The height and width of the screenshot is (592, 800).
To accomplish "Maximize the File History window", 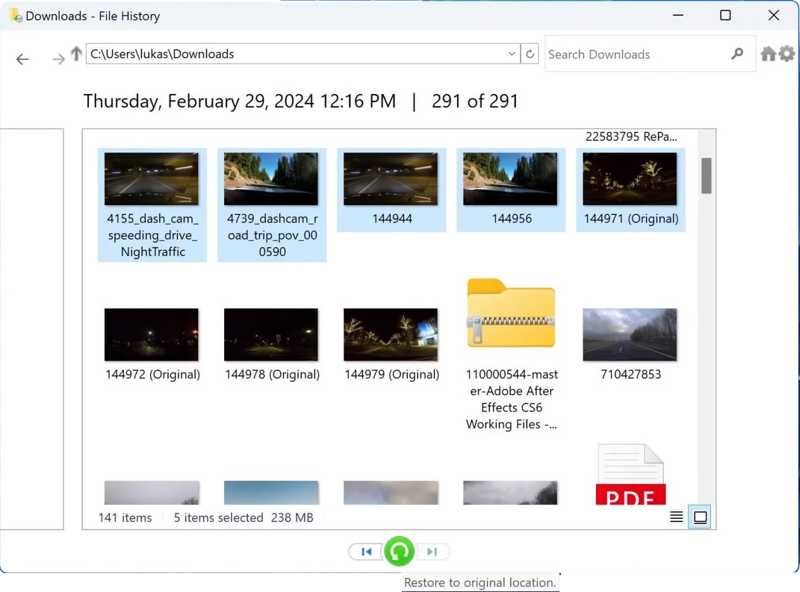I will click(x=725, y=15).
